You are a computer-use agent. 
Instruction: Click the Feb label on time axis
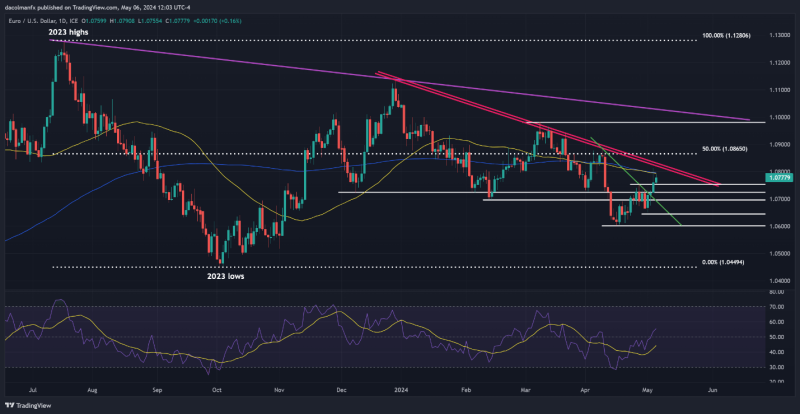tap(466, 389)
